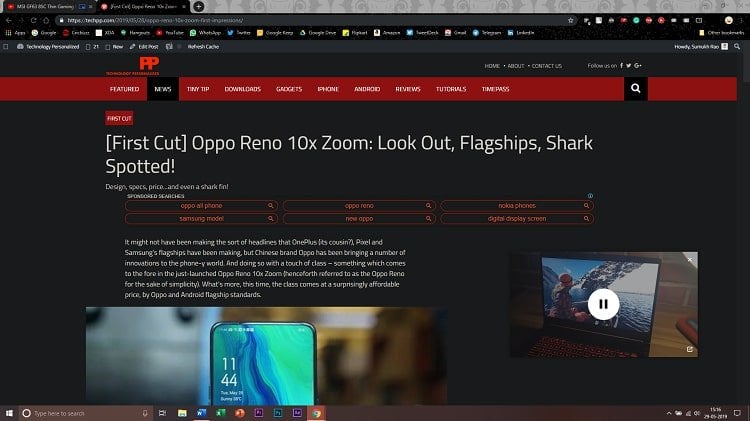Open the TweetDeck bookmark
Viewport: 750px width, 421px height.
[x=422, y=33]
